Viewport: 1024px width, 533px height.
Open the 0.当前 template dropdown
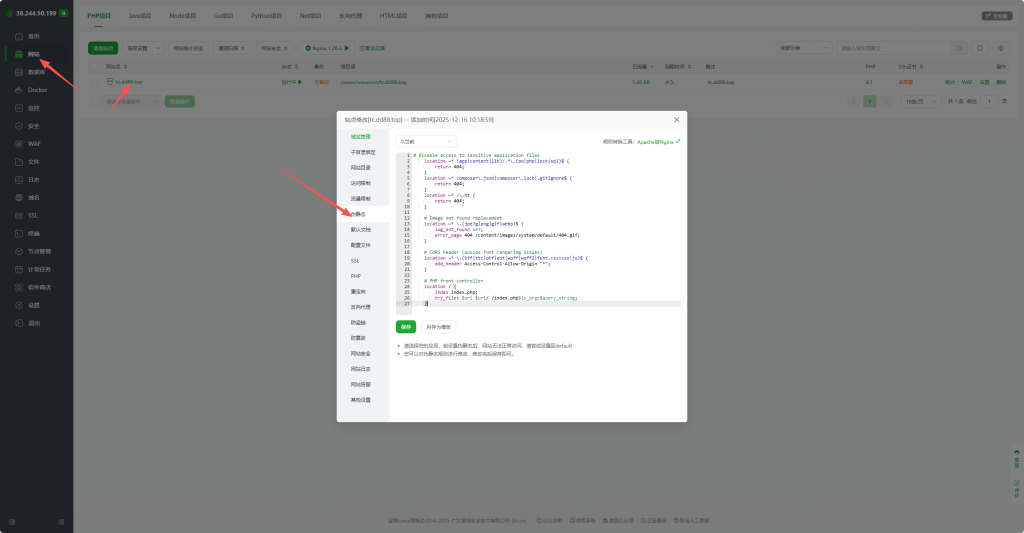coord(426,142)
